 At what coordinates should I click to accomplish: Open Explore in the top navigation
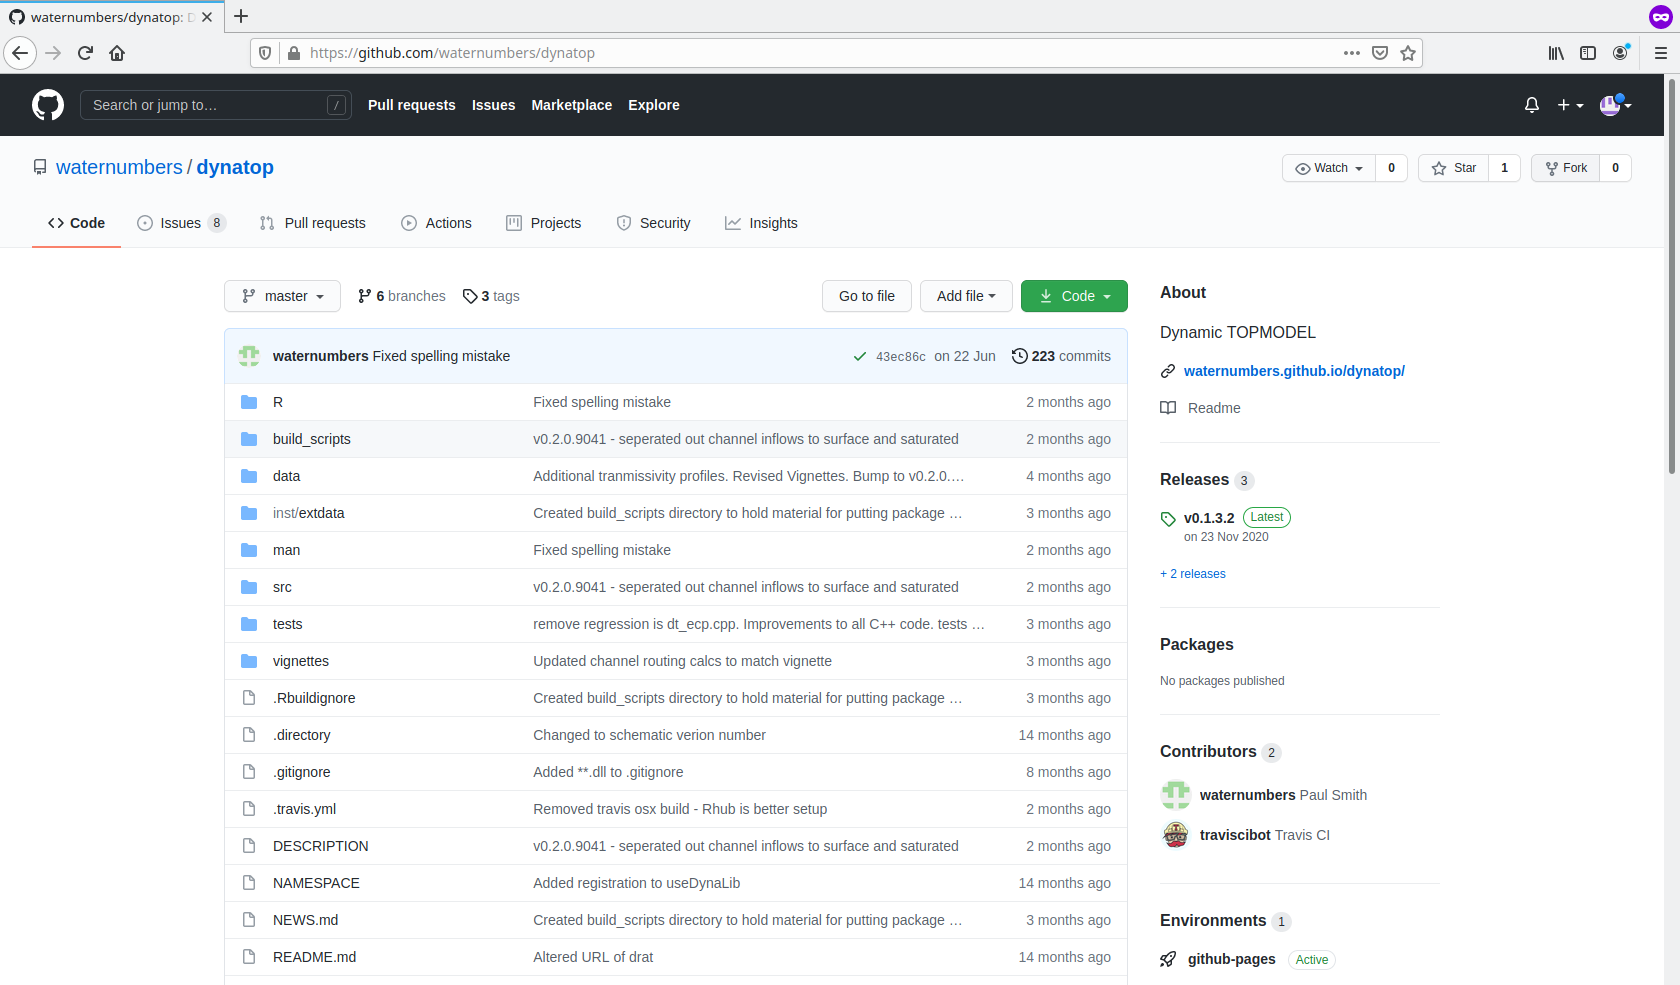654,105
